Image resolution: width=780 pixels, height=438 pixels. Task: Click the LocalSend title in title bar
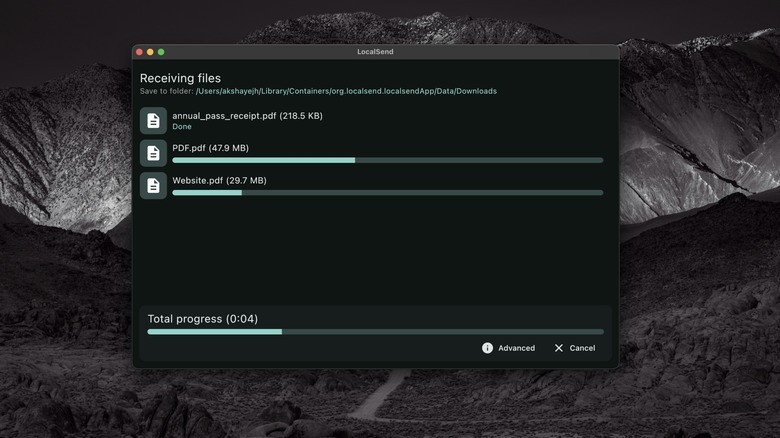coord(375,52)
